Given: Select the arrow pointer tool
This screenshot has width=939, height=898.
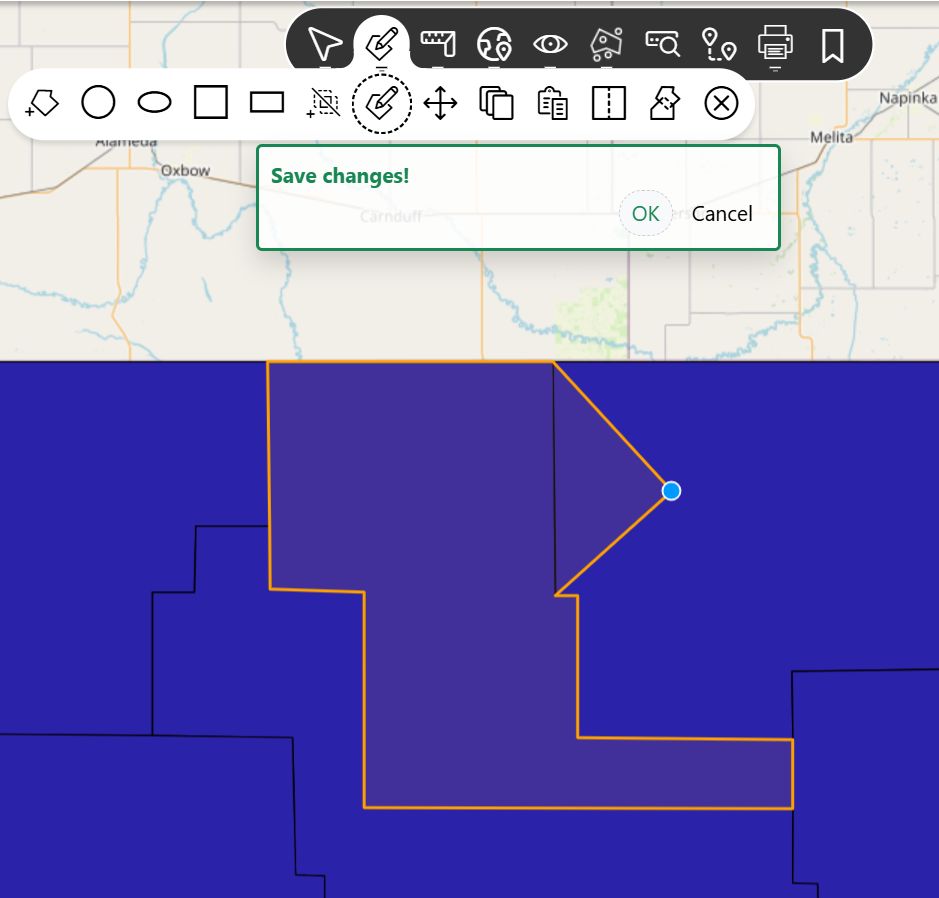Looking at the screenshot, I should (x=325, y=44).
